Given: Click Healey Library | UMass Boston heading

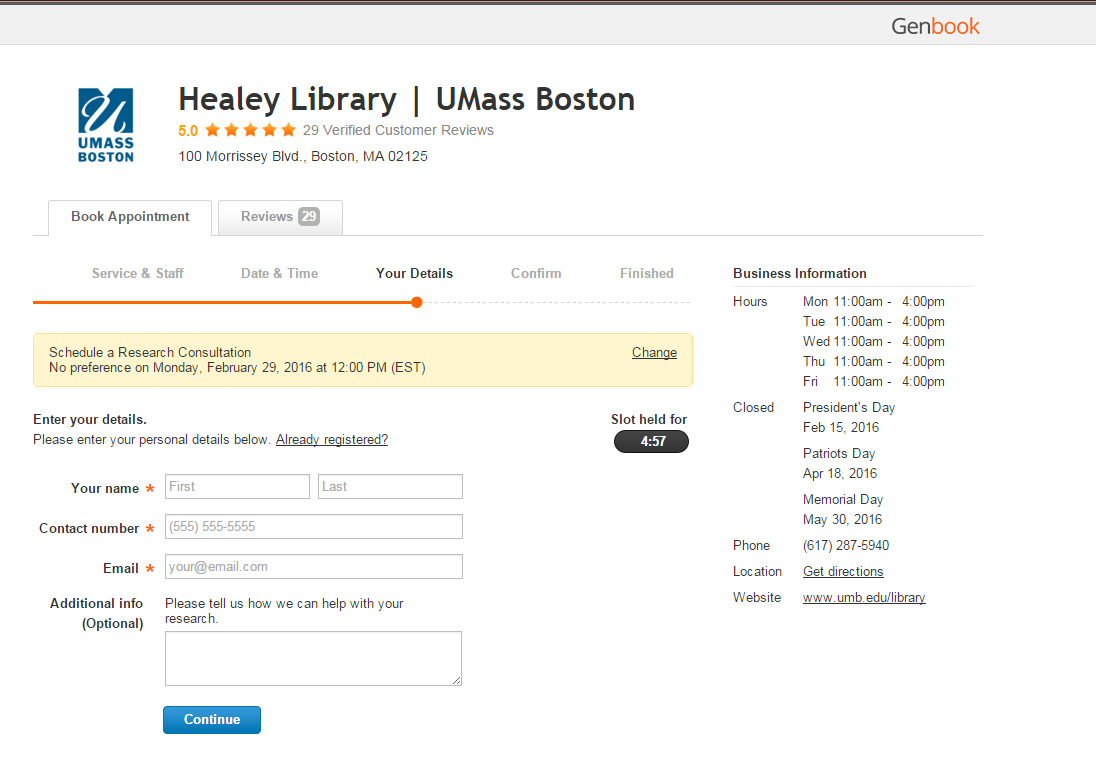Looking at the screenshot, I should pyautogui.click(x=407, y=99).
